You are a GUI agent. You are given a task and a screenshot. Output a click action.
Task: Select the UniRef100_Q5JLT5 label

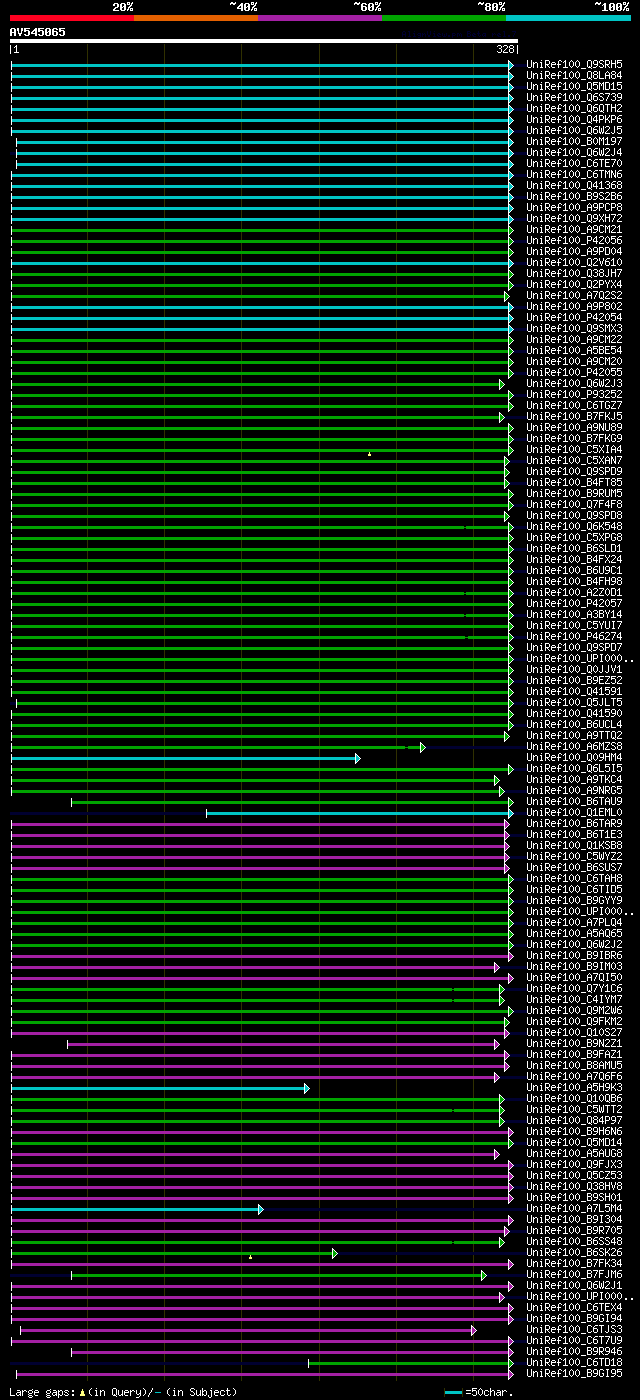574,702
